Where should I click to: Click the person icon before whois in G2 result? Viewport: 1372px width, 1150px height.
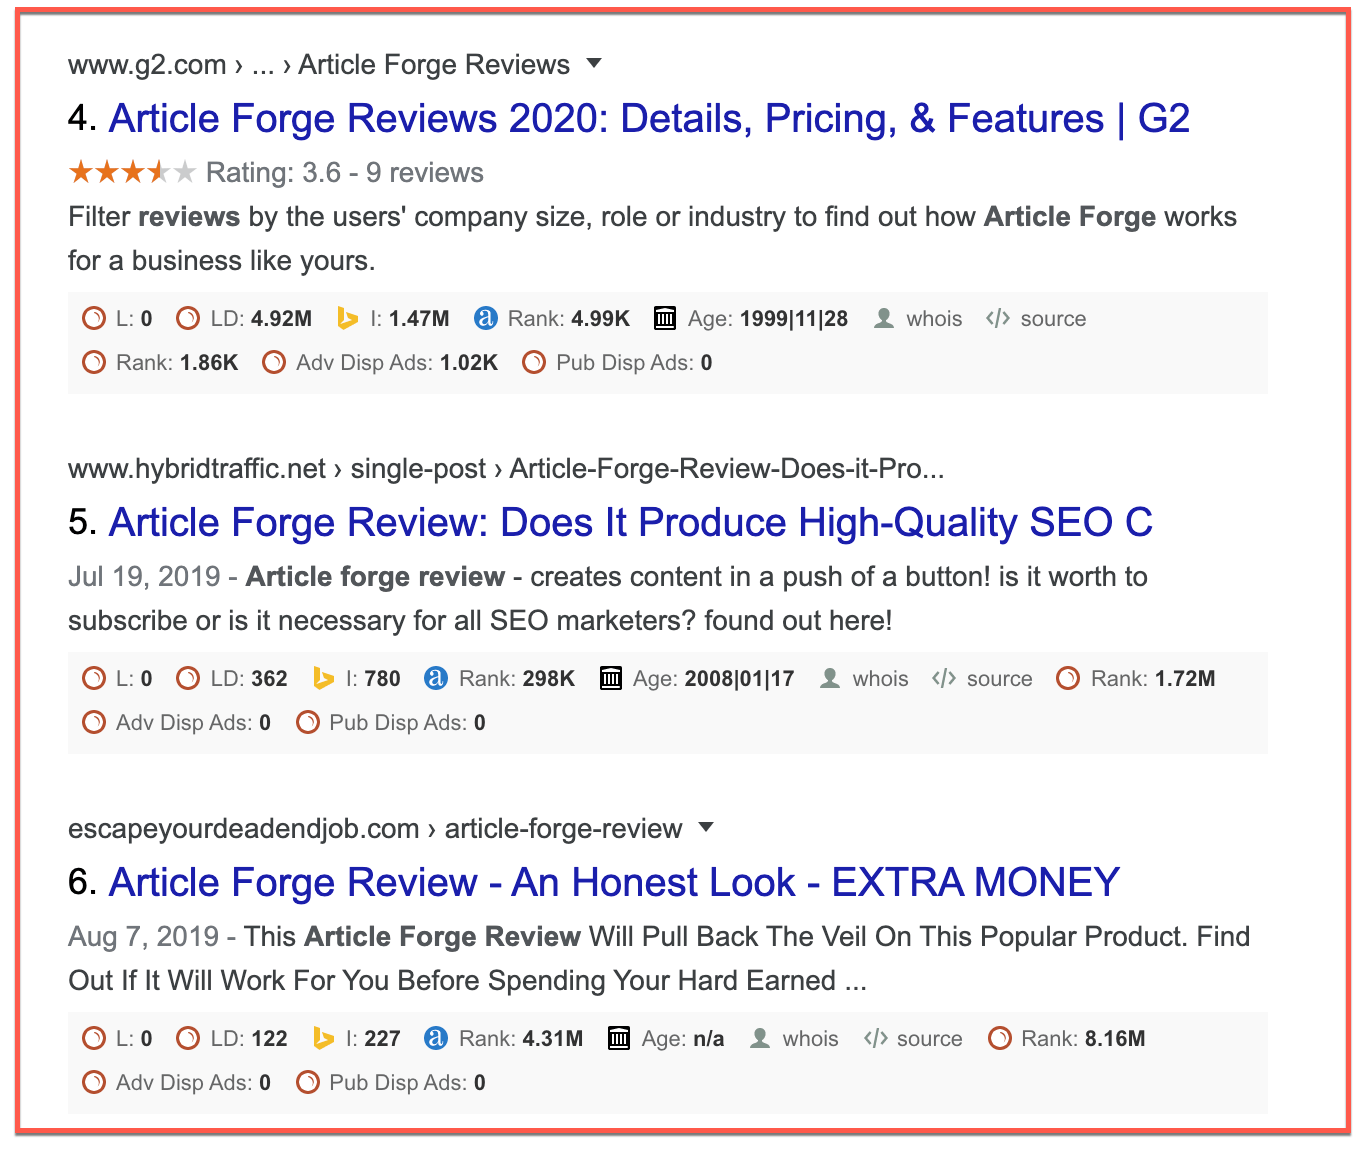[x=884, y=319]
